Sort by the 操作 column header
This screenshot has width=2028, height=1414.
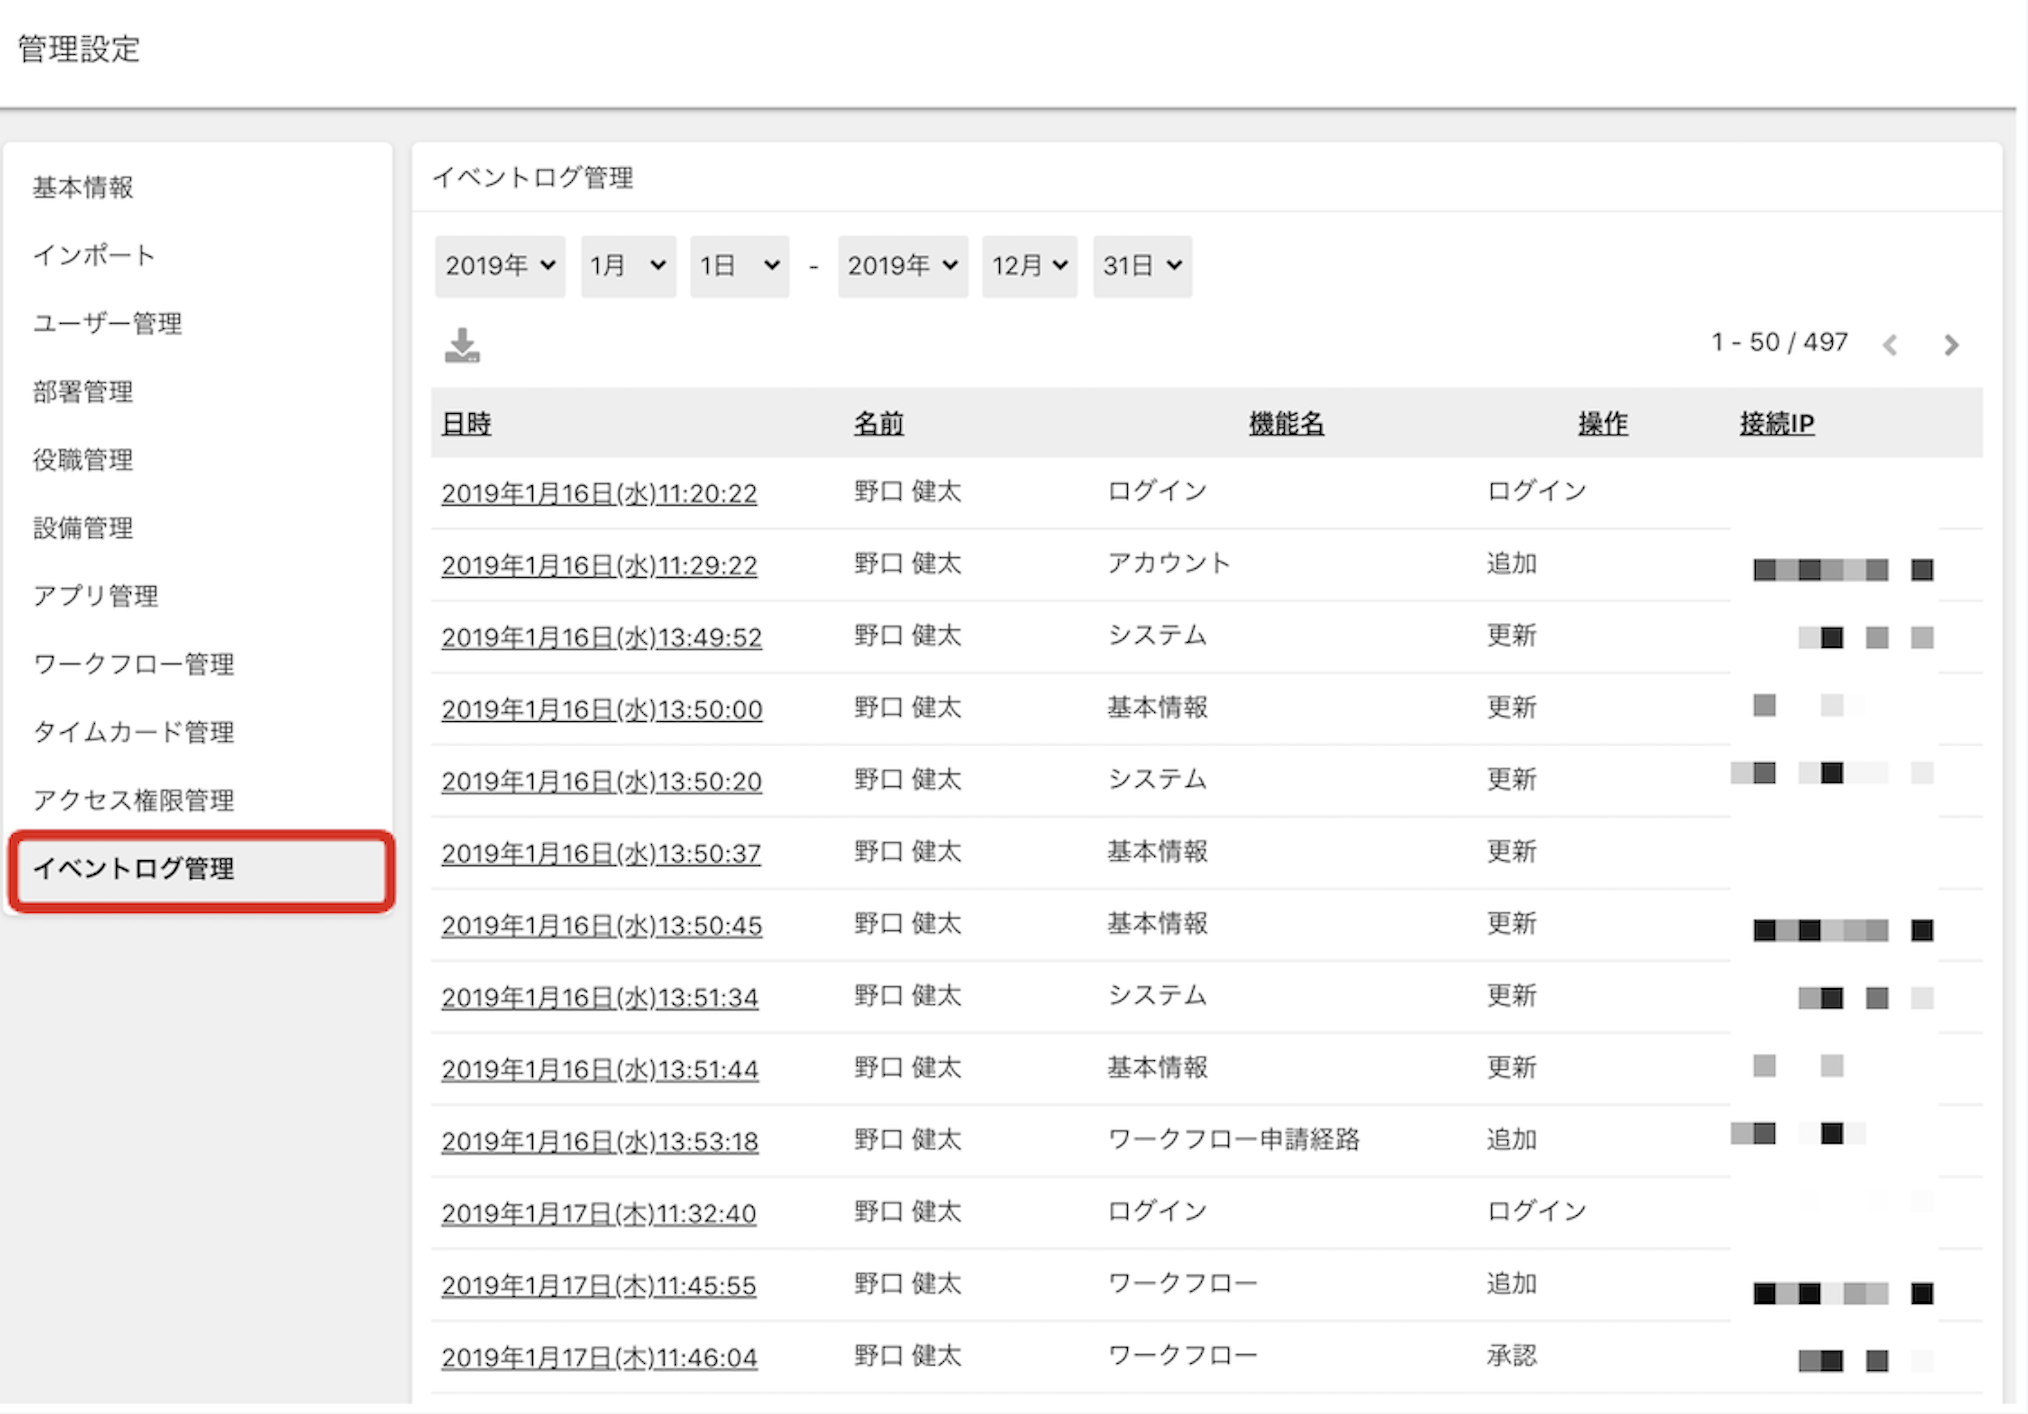pyautogui.click(x=1603, y=423)
